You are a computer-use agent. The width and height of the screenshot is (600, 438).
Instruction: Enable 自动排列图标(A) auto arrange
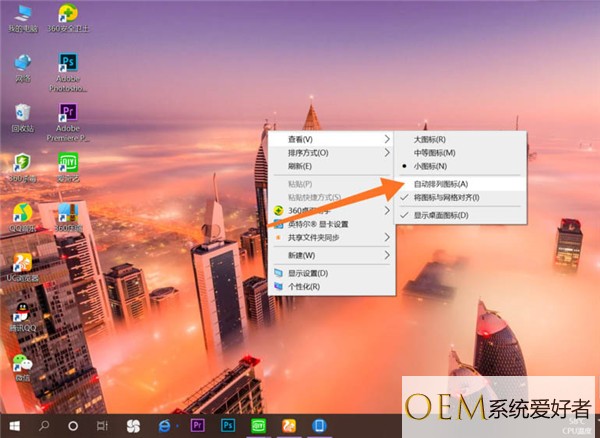440,184
